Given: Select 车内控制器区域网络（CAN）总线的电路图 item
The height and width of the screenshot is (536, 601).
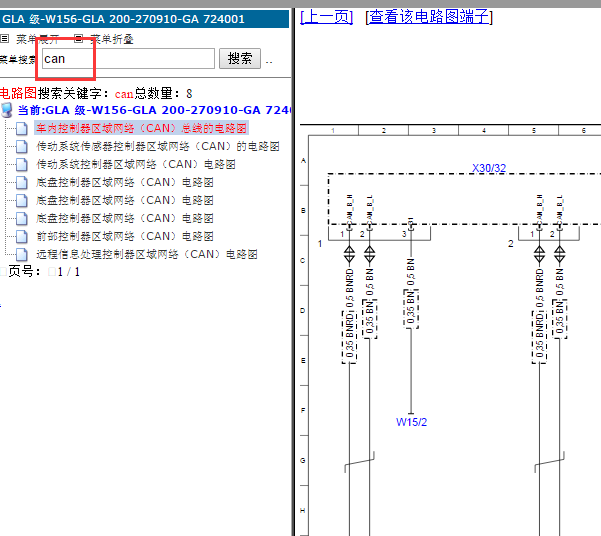Looking at the screenshot, I should tap(141, 128).
